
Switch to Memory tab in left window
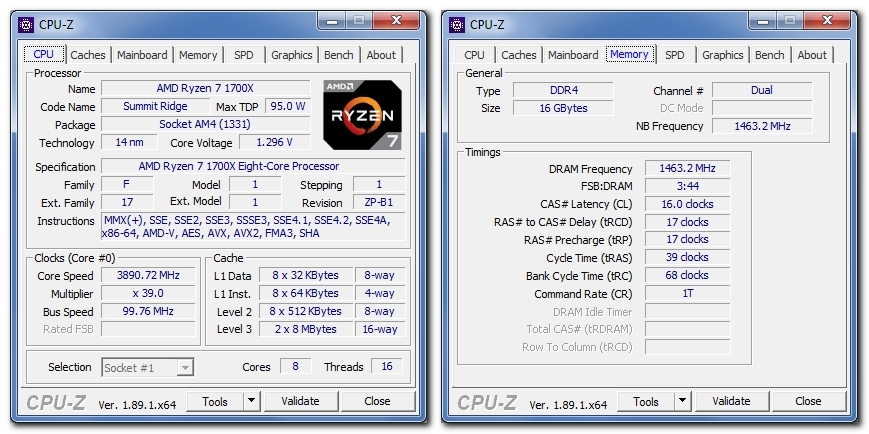198,55
